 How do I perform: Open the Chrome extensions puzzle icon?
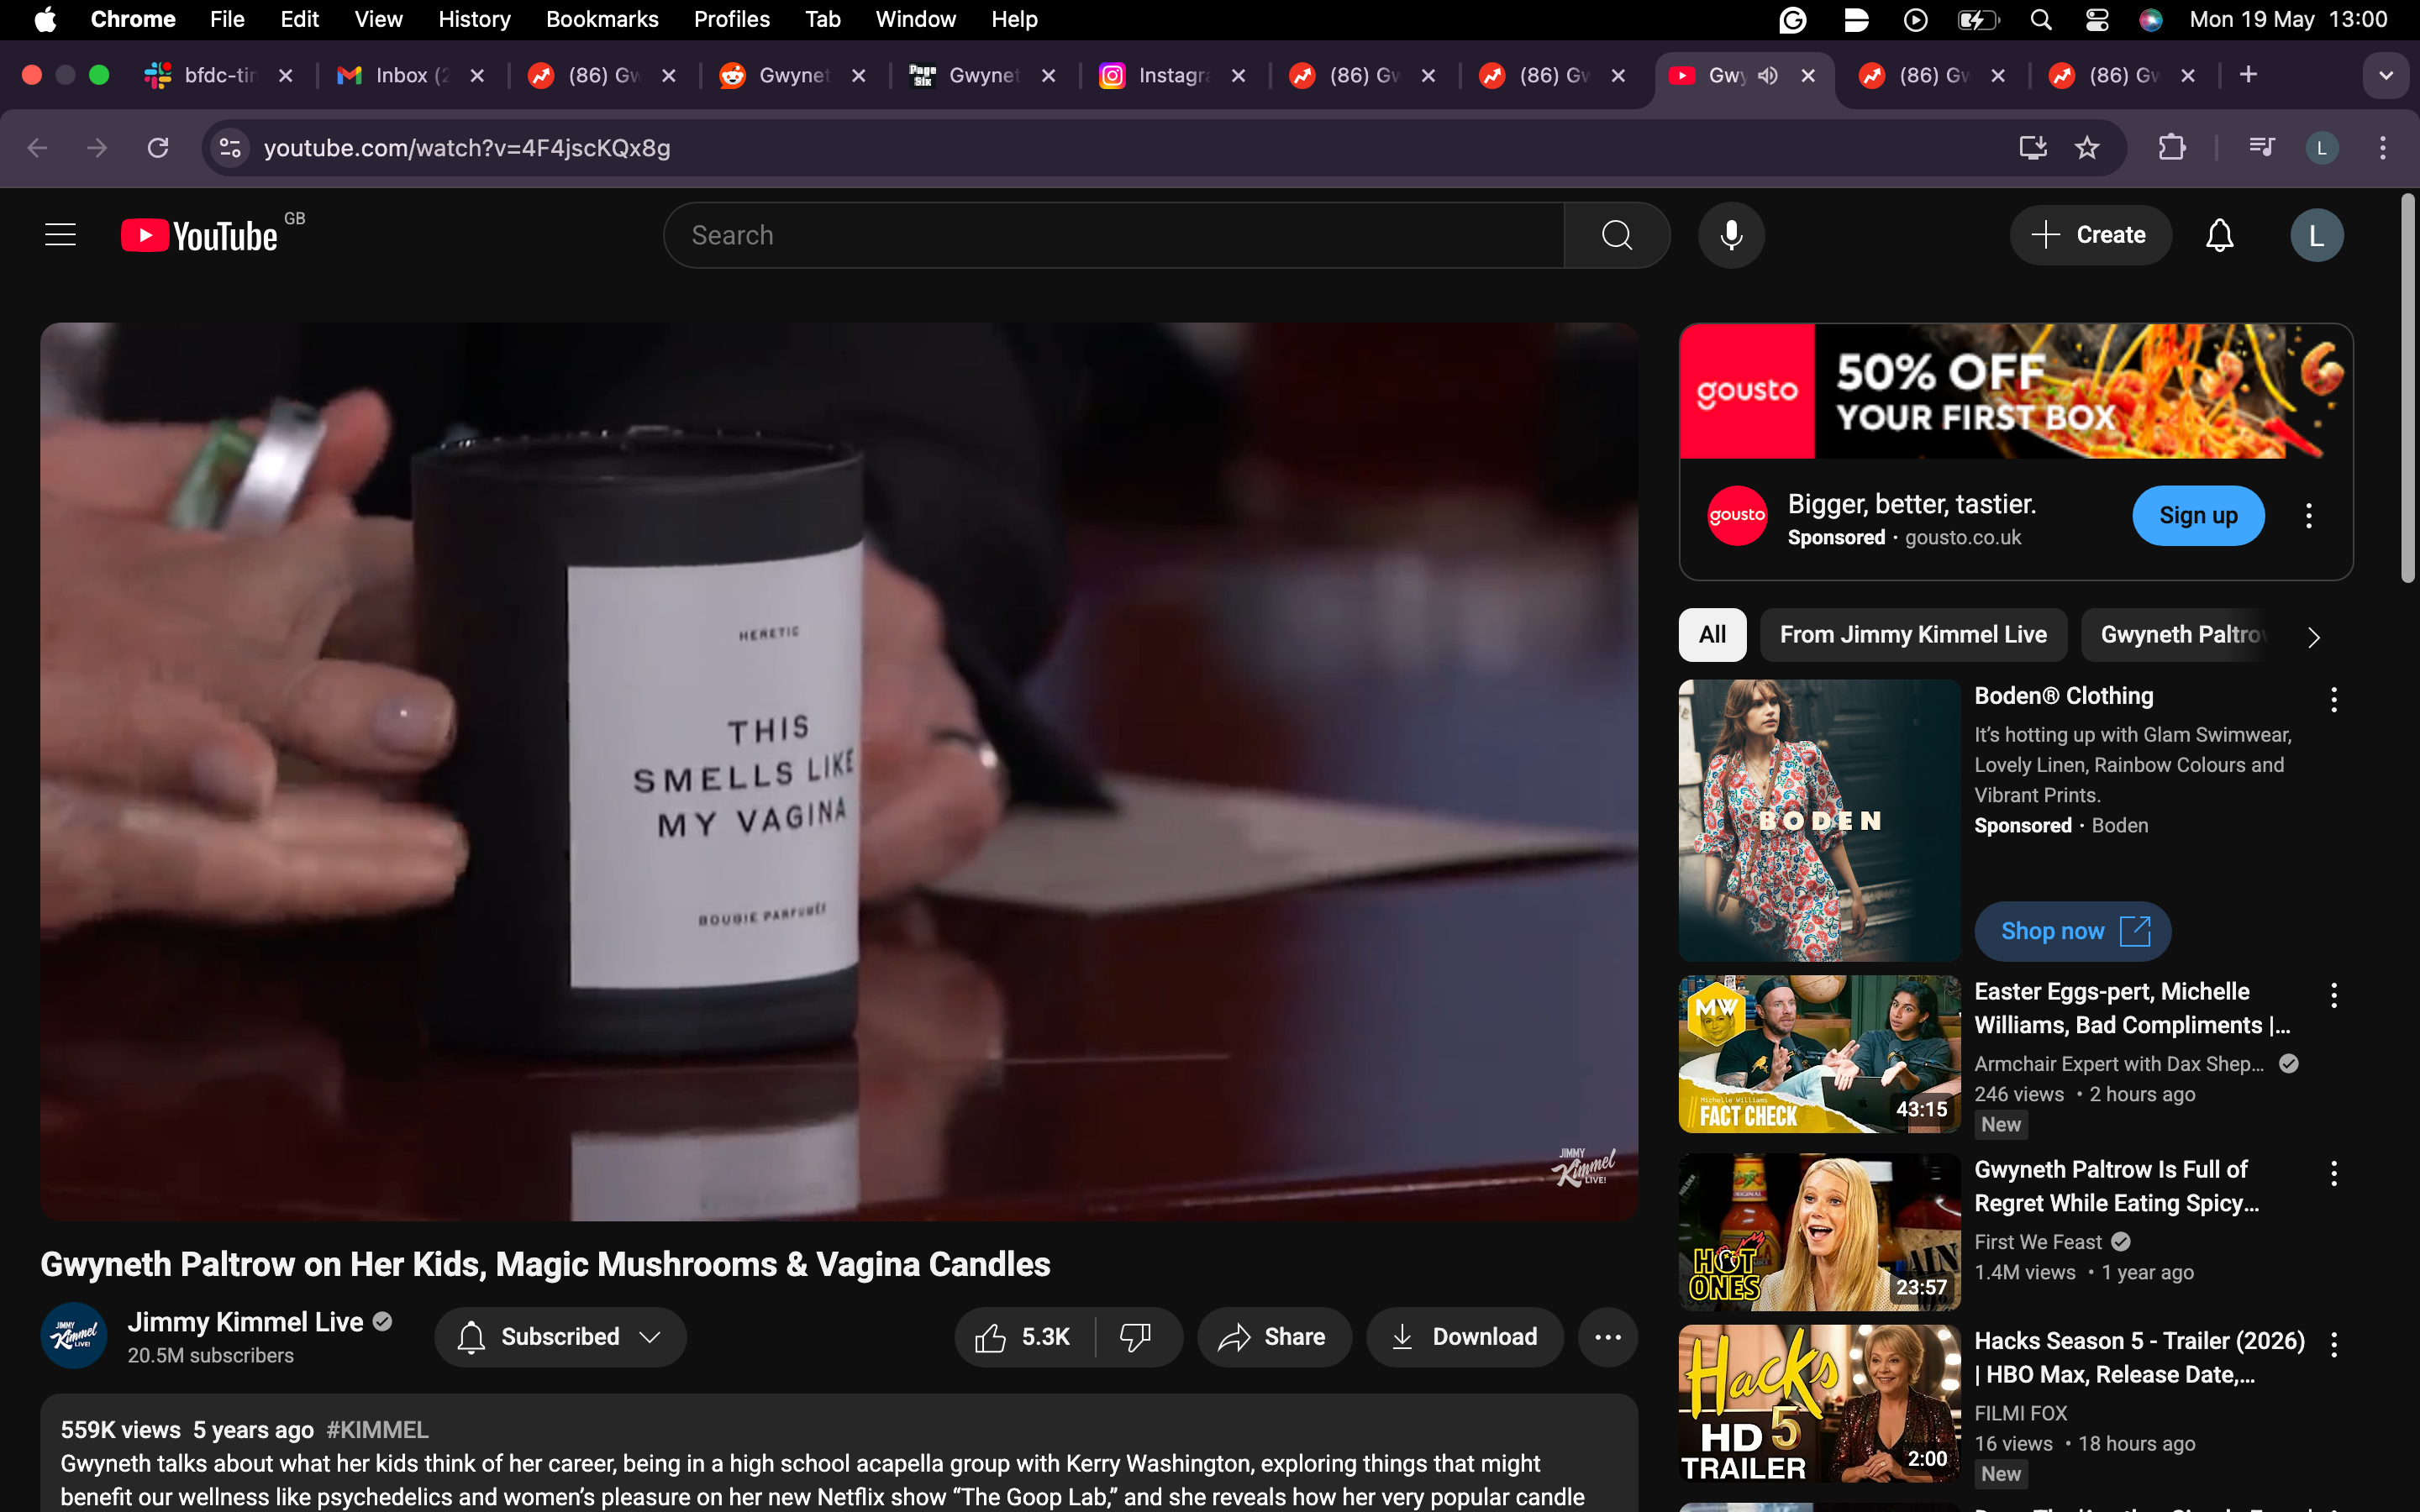pyautogui.click(x=2172, y=147)
